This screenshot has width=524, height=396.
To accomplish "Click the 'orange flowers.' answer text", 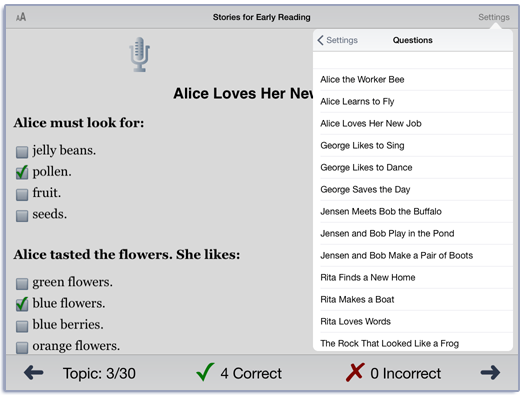I will tap(76, 346).
